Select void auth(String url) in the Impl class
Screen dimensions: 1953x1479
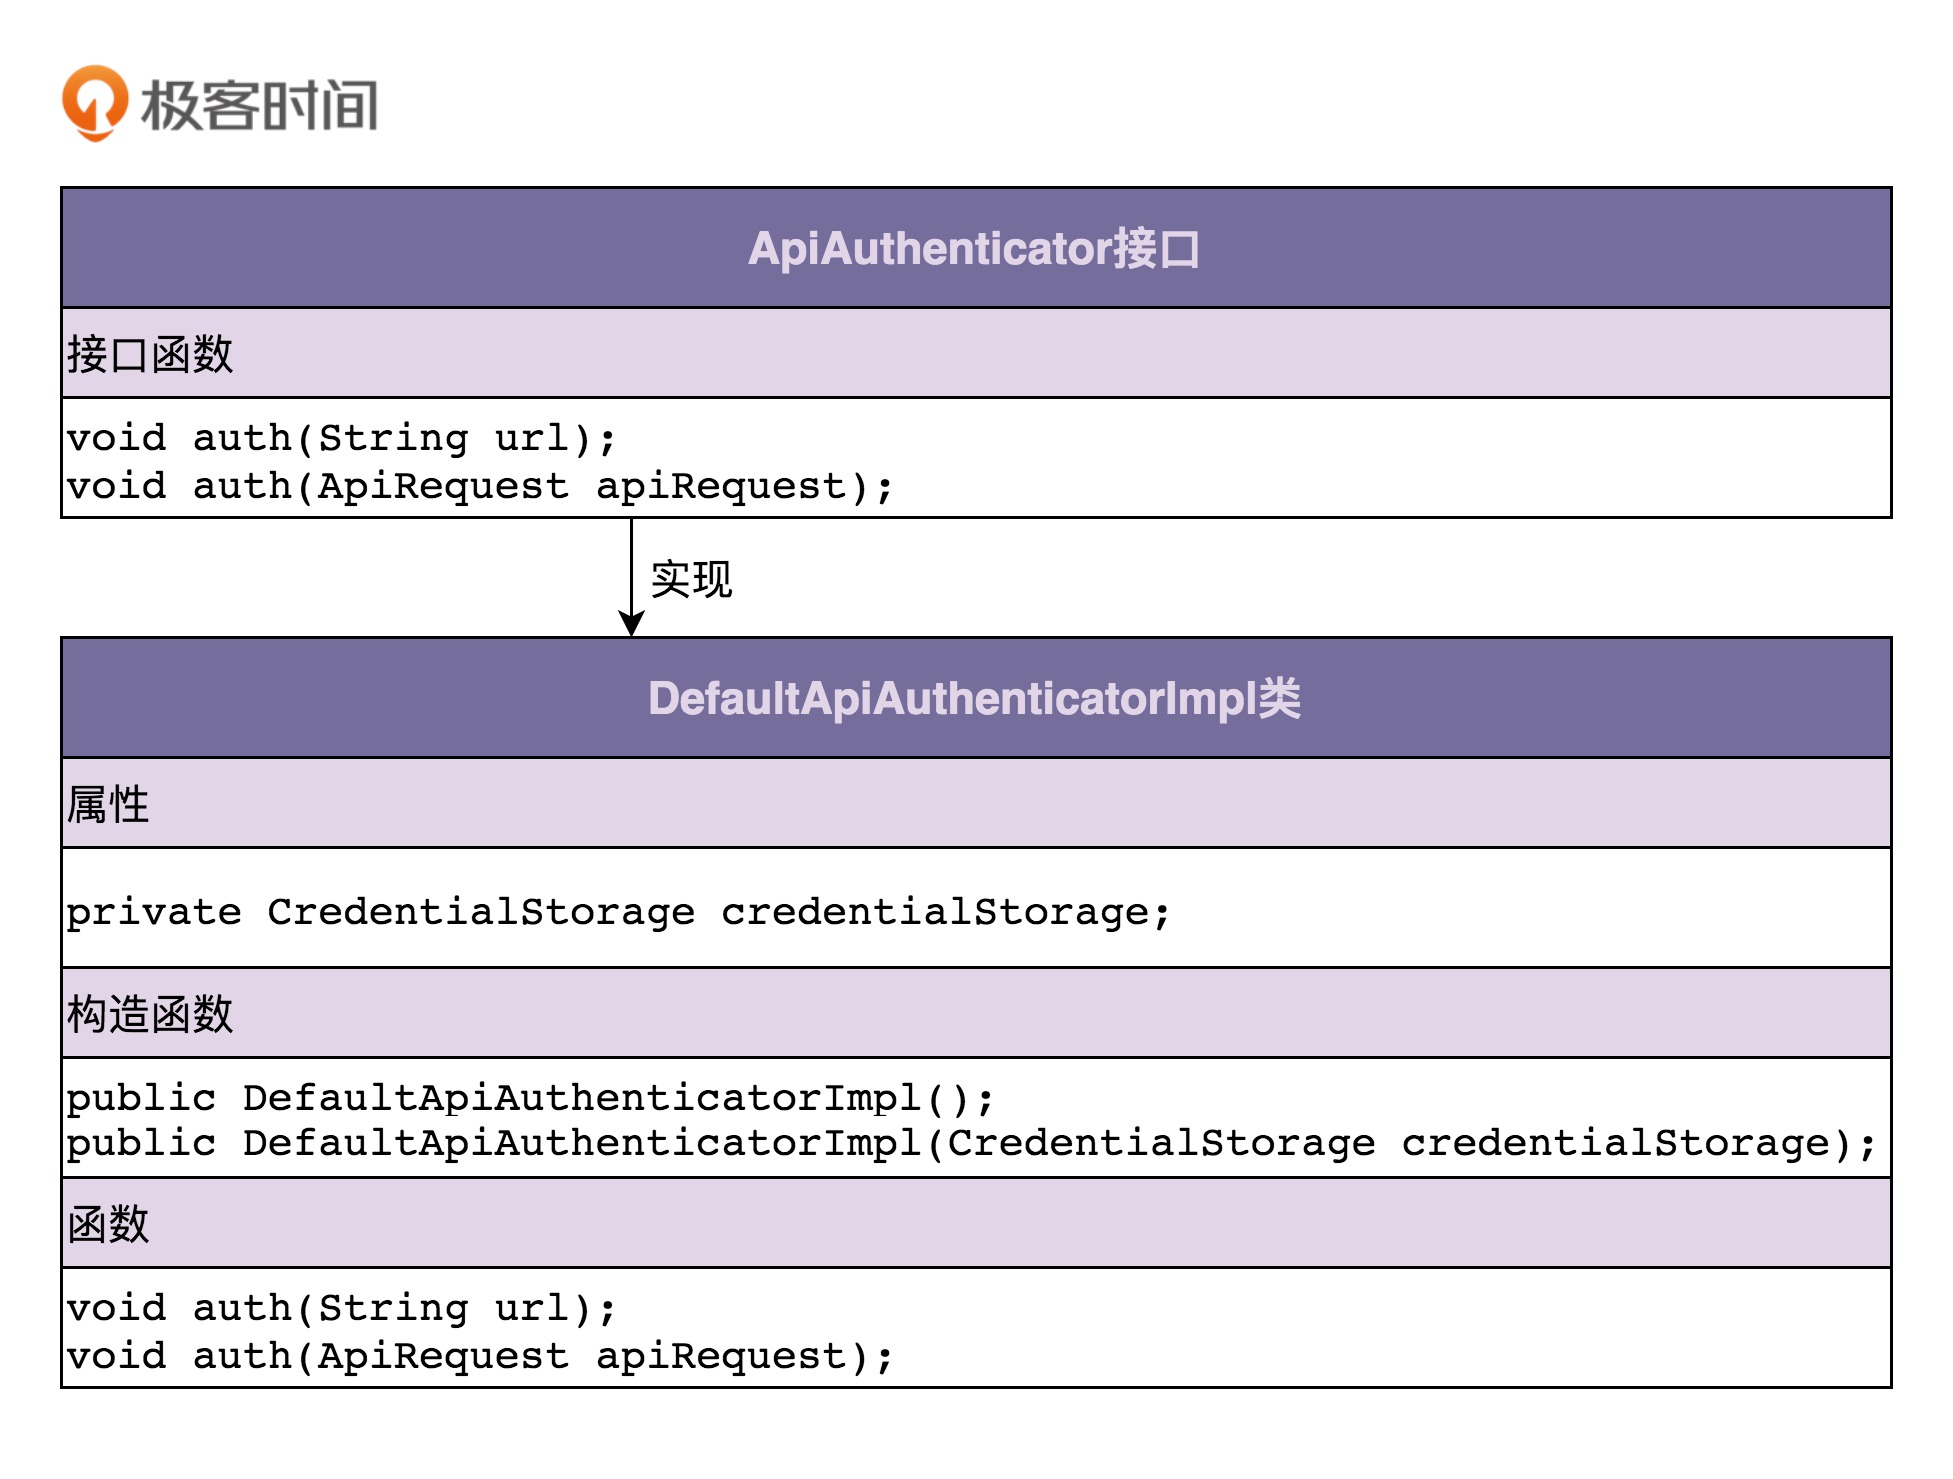coord(341,1308)
